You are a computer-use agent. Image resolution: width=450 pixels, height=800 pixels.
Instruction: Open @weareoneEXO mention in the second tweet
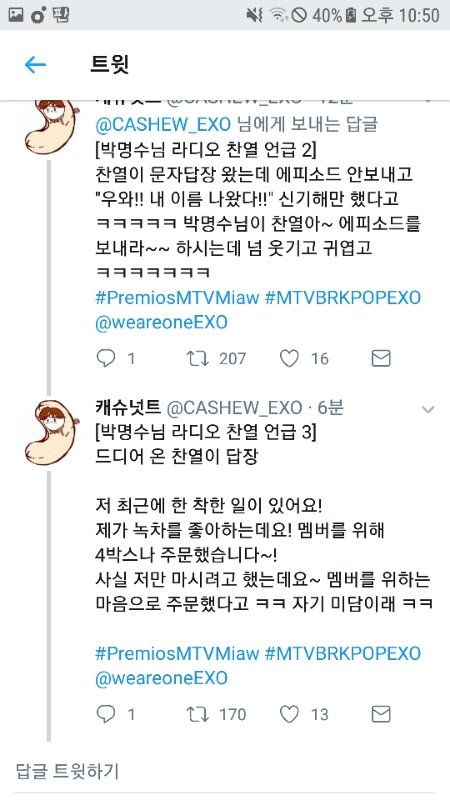point(161,678)
